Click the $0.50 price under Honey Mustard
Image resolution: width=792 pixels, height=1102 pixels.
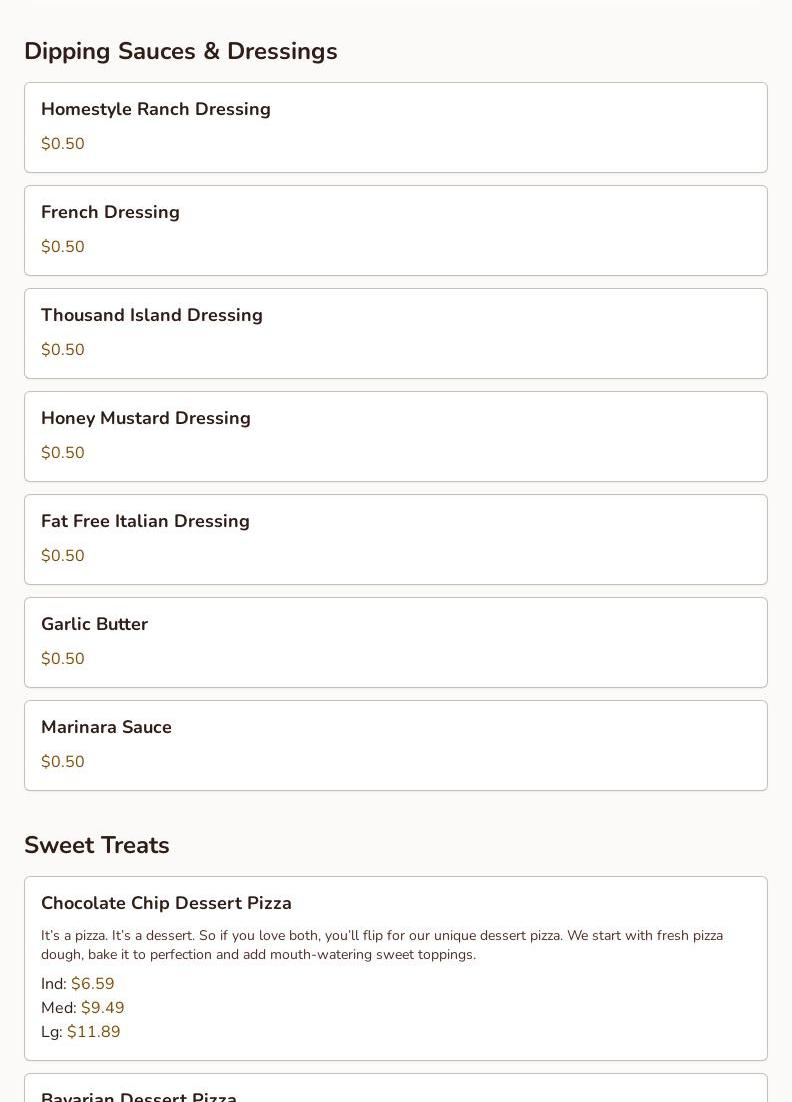[63, 453]
